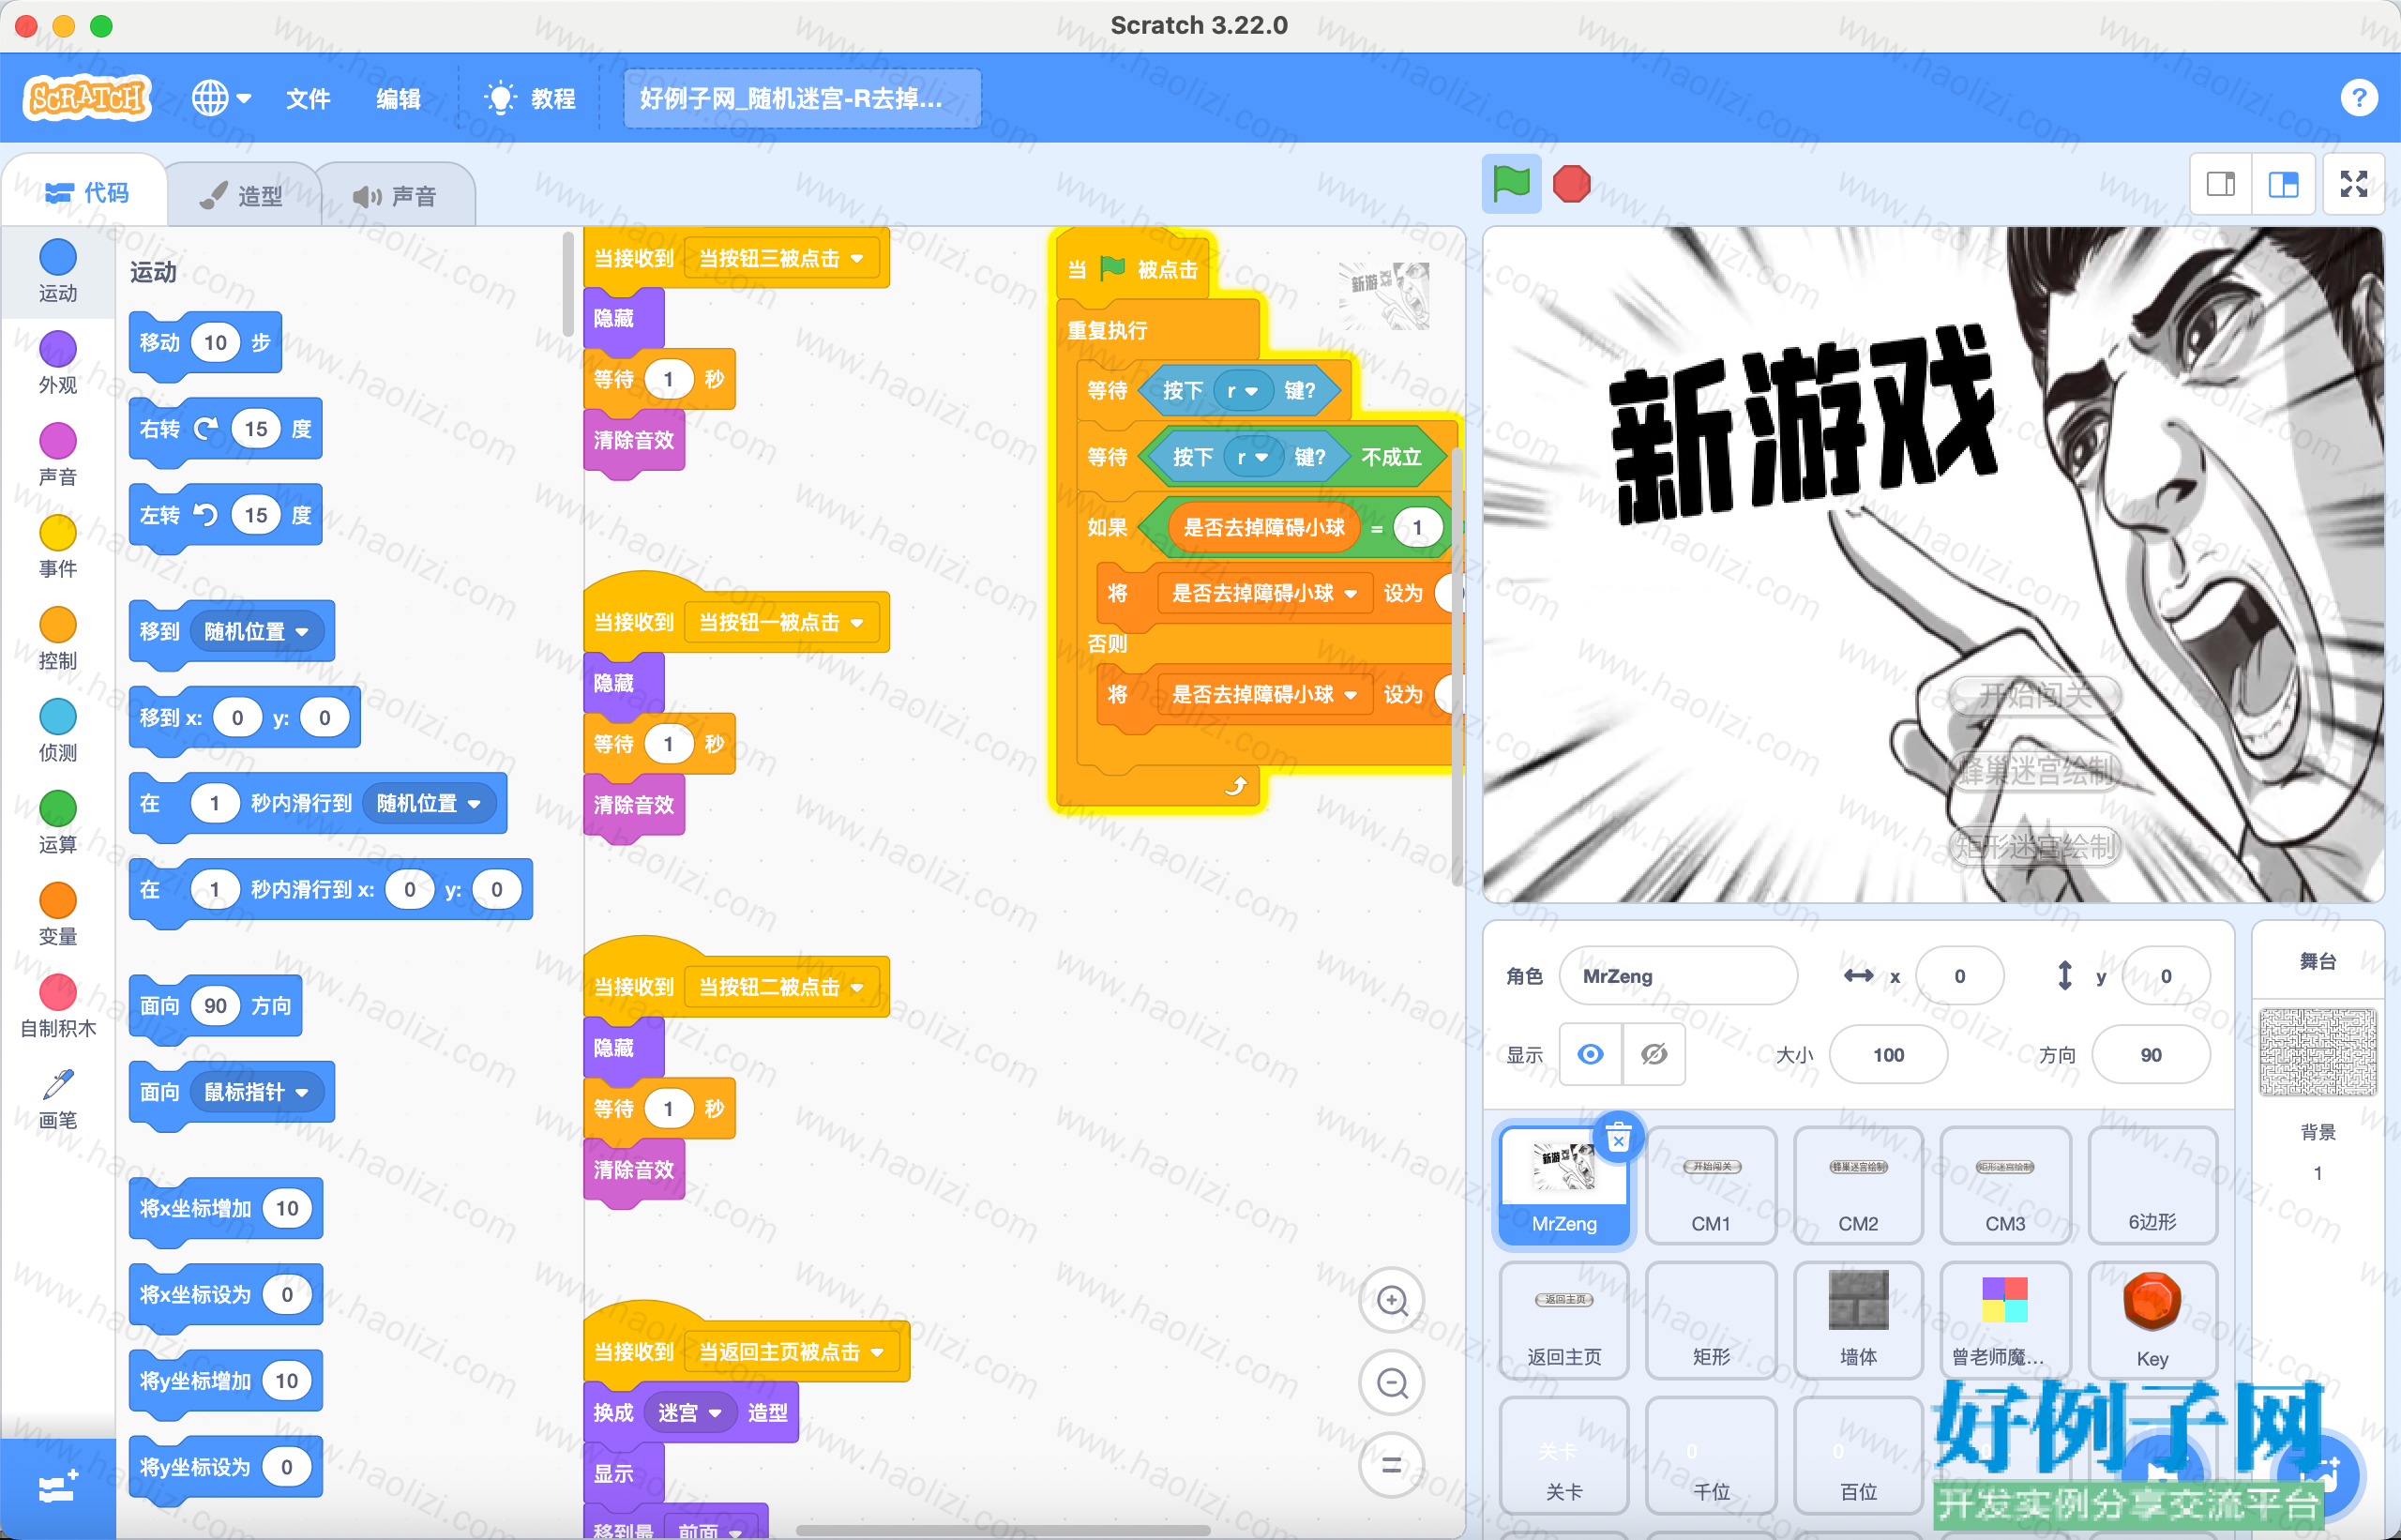The image size is (2401, 1540).
Task: Select the CM1 sprite
Action: [x=1711, y=1185]
